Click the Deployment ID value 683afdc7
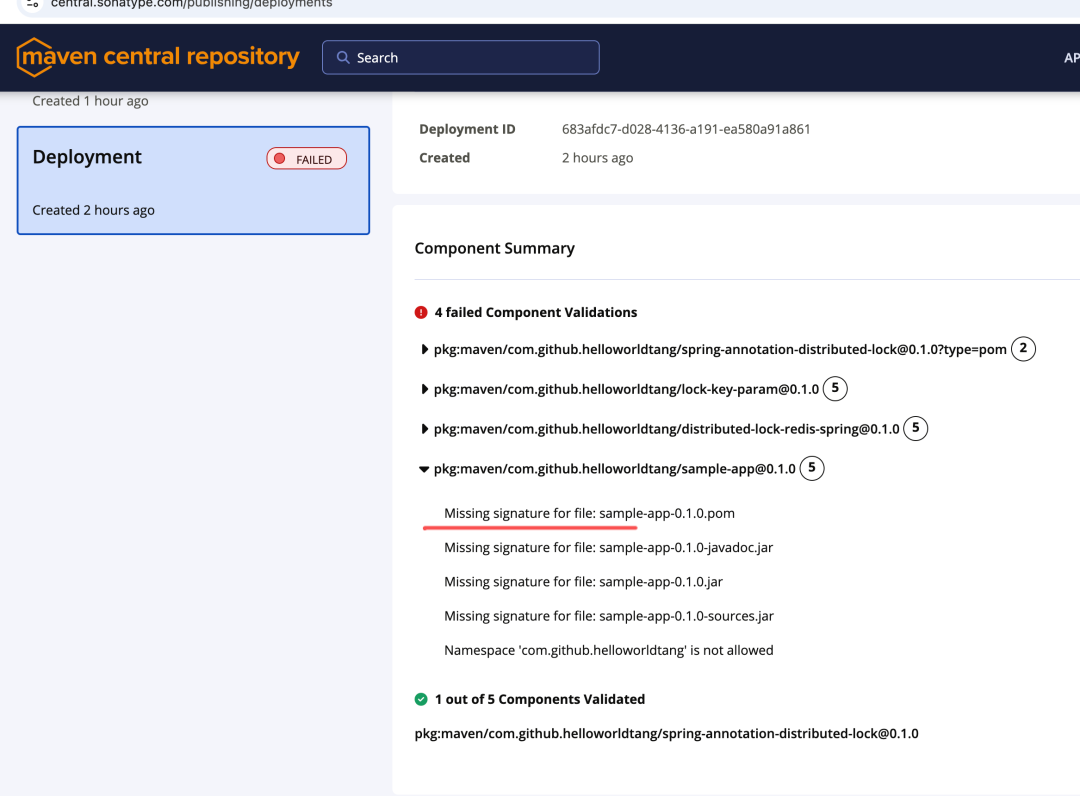Image resolution: width=1080 pixels, height=796 pixels. (x=686, y=129)
